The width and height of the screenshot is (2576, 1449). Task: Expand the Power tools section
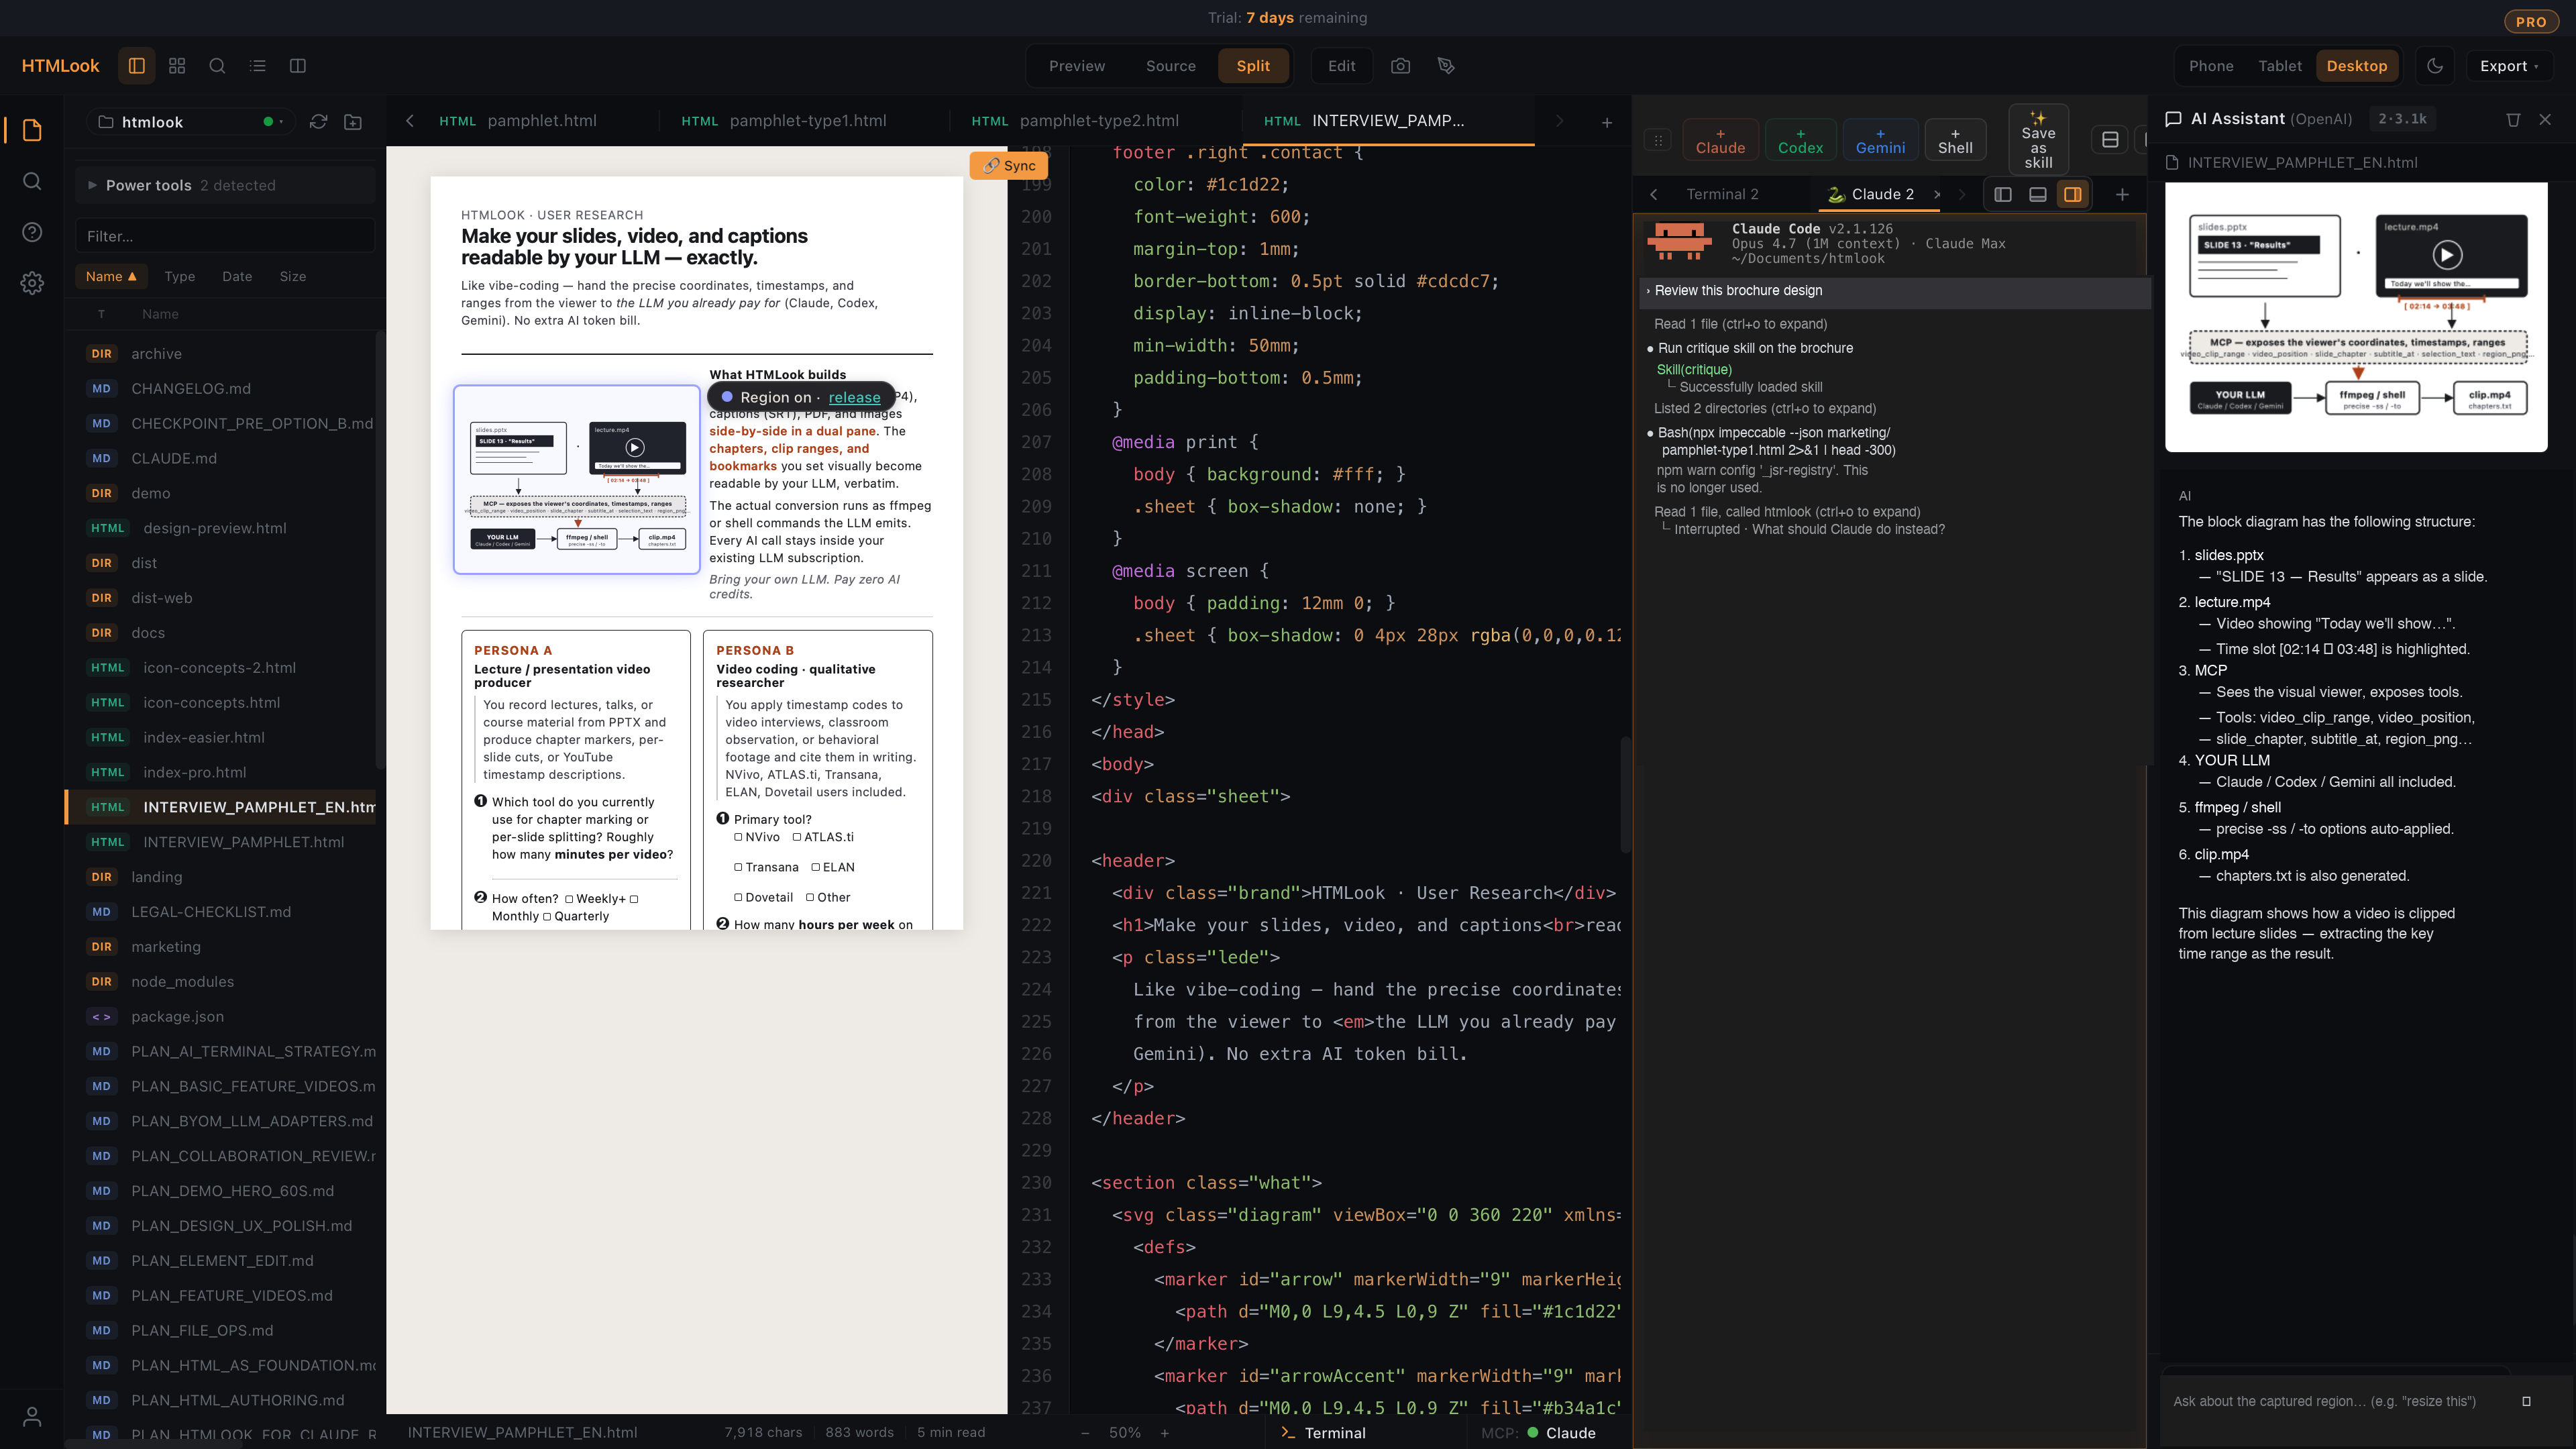[225, 185]
